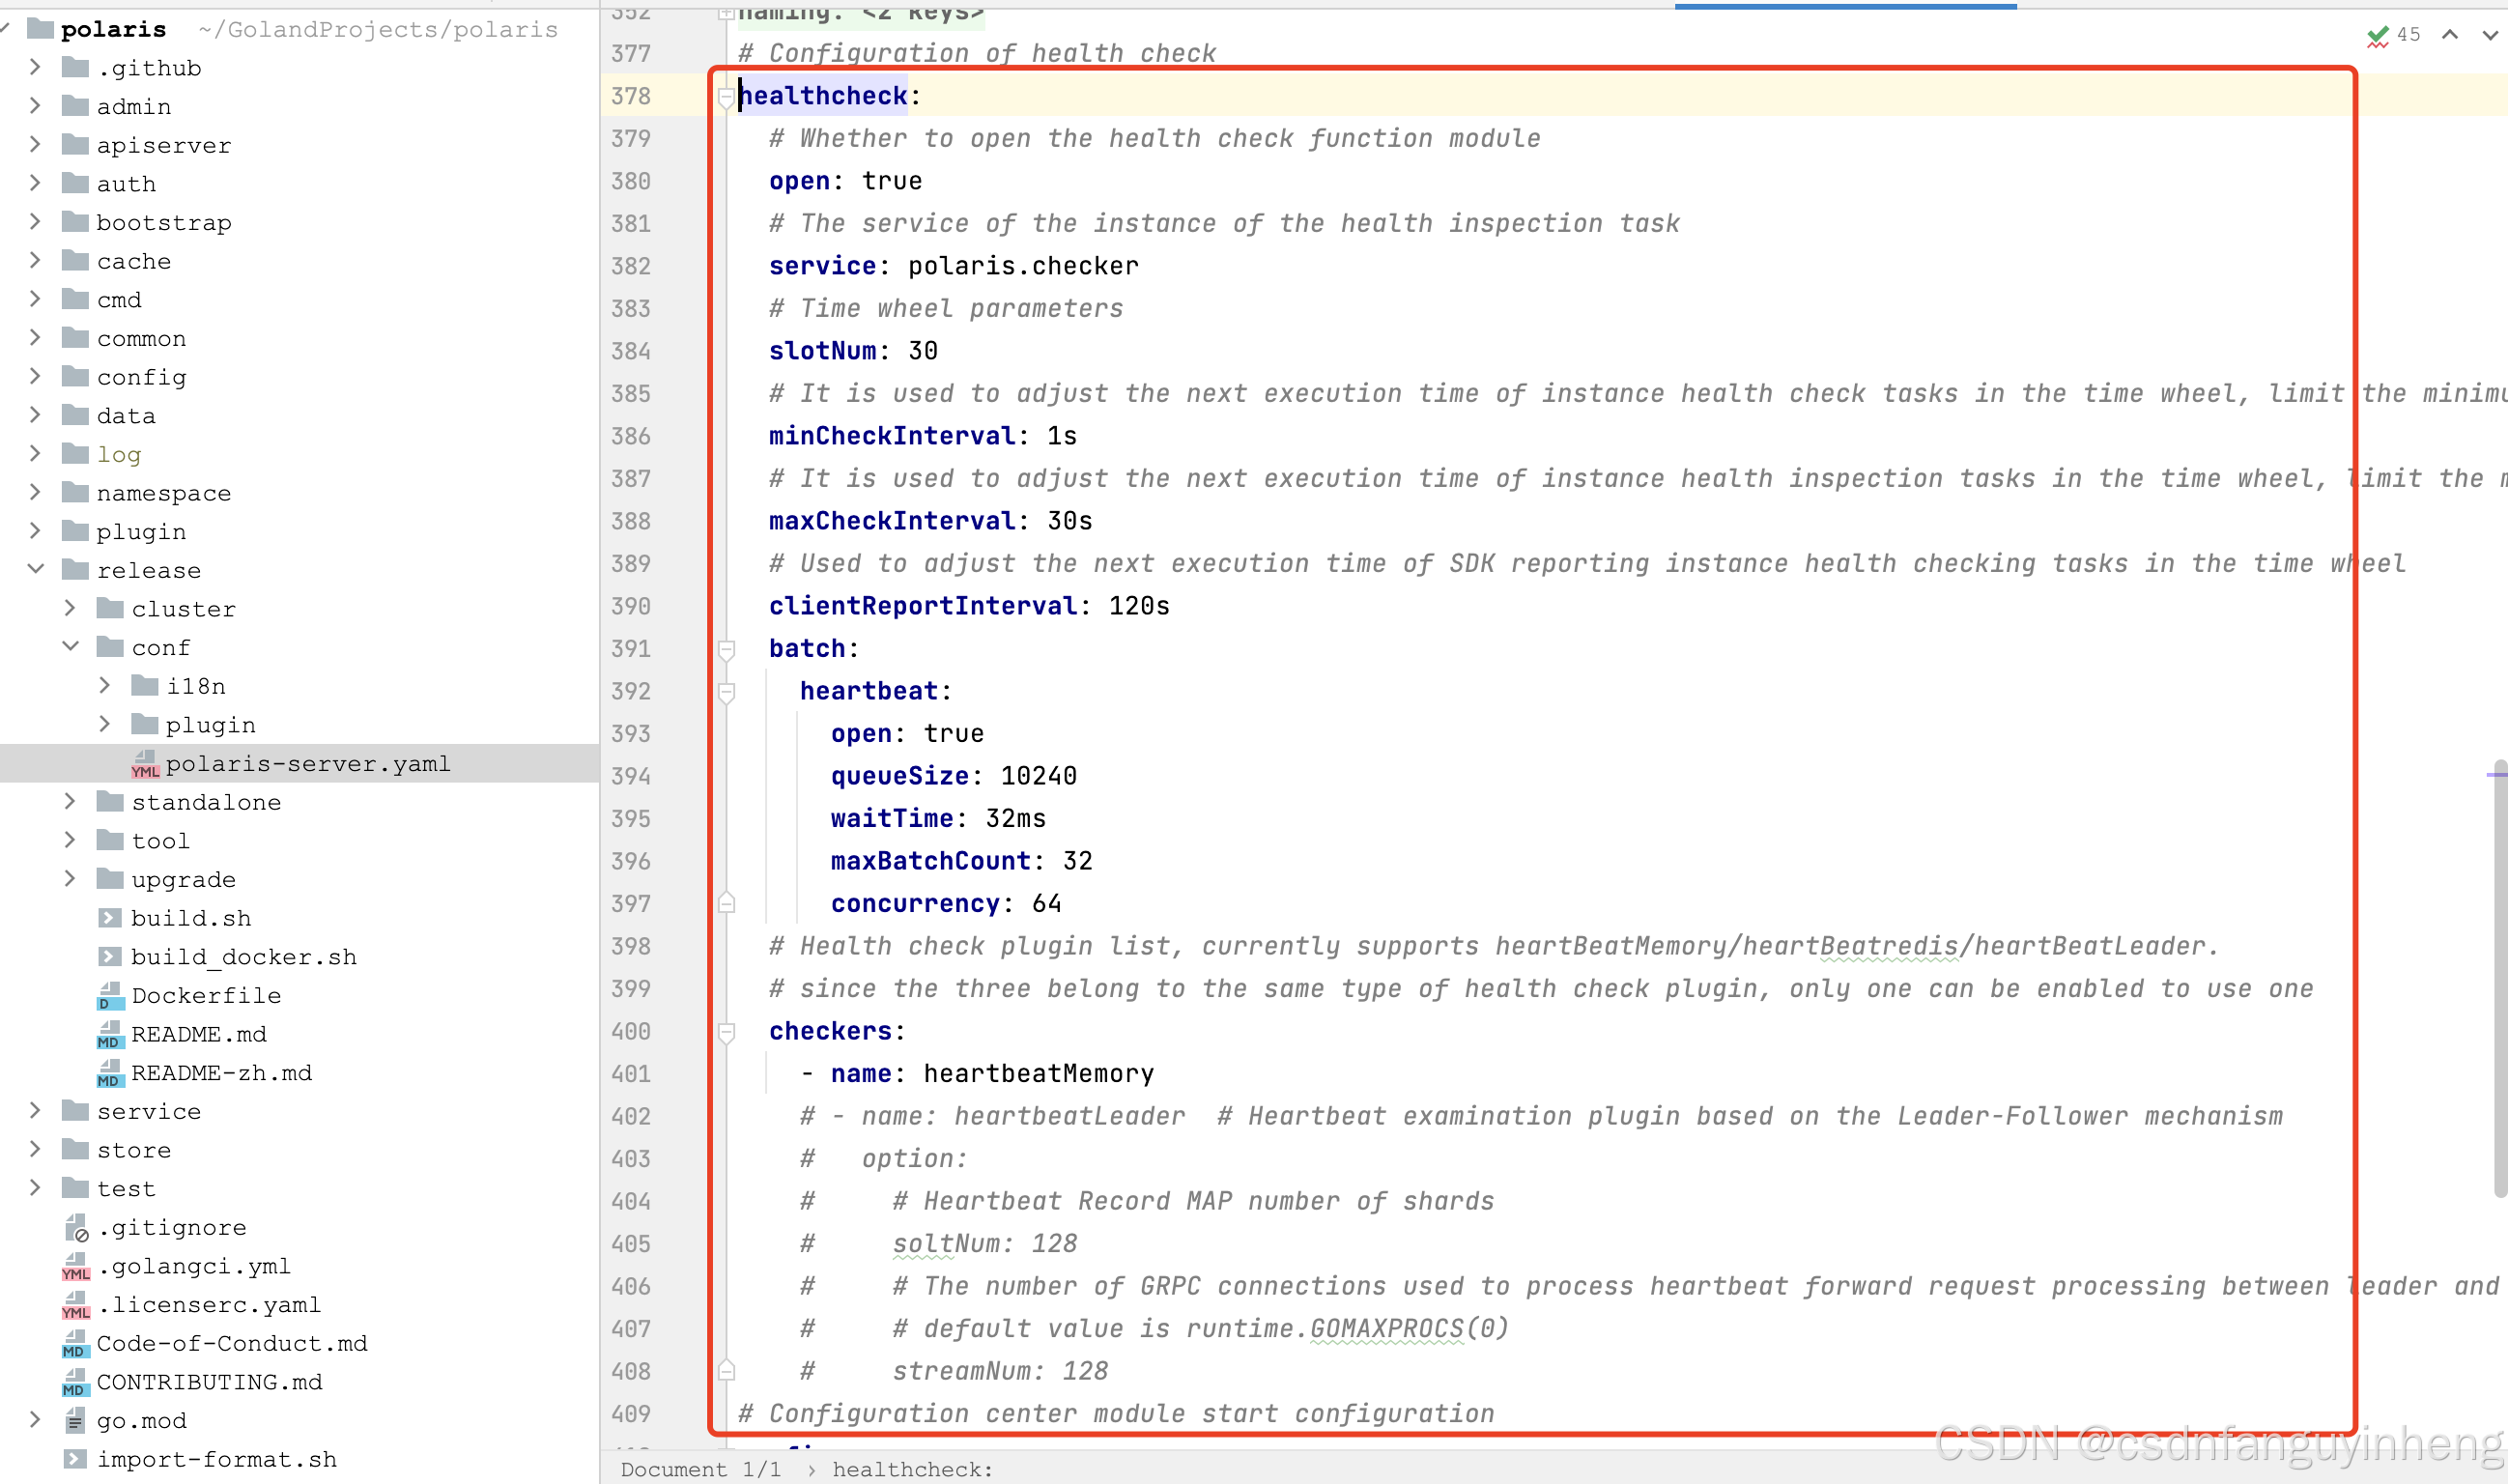Viewport: 2508px width, 1484px height.
Task: Collapse the healthcheck block fold marker
Action: (727, 97)
